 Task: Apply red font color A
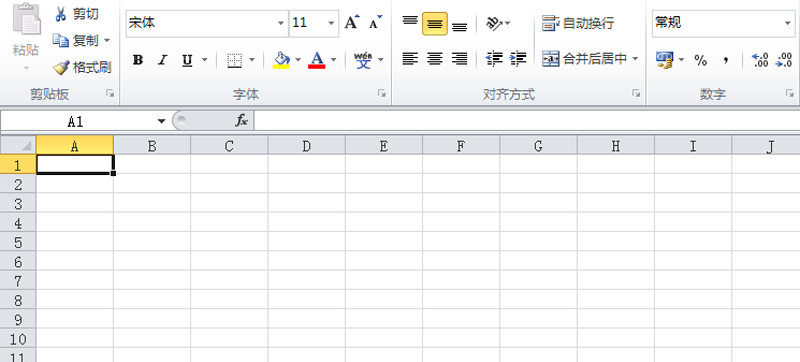point(317,60)
